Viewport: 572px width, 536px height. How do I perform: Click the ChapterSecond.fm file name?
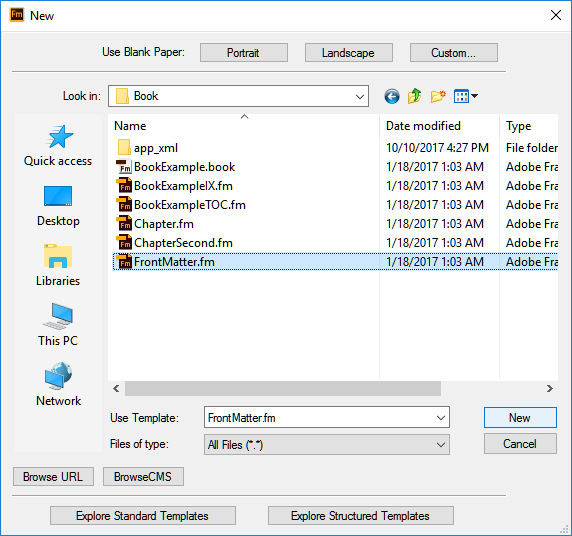183,243
